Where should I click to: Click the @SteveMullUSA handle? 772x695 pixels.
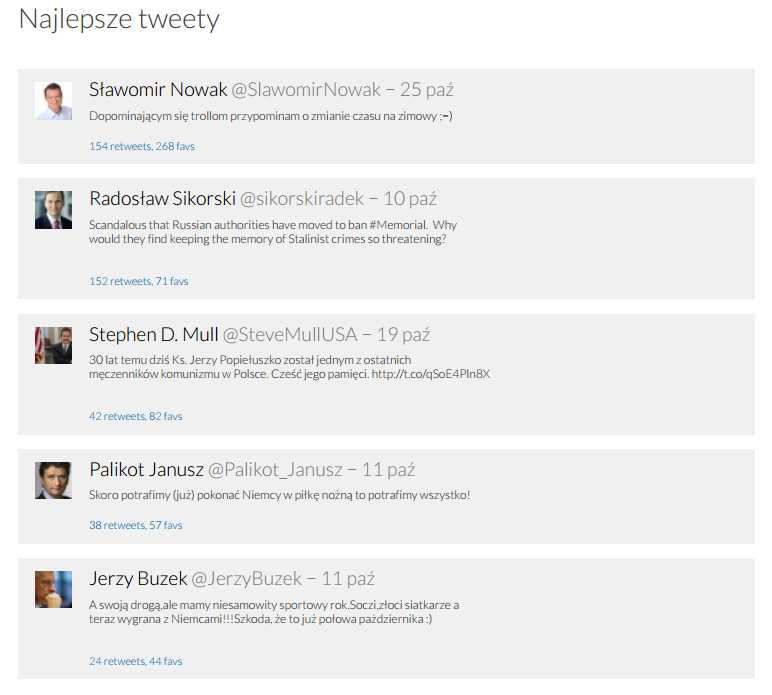290,334
